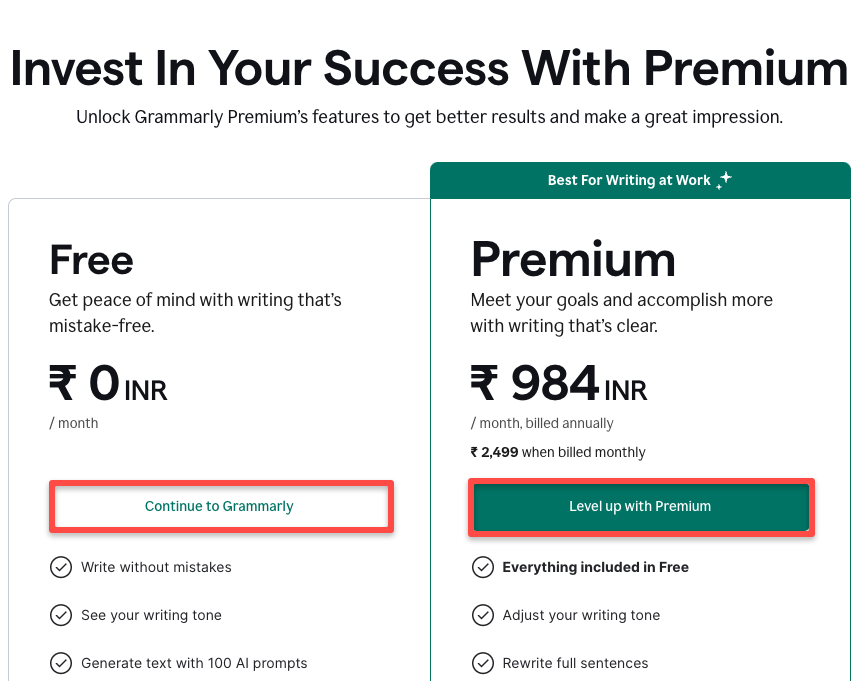The height and width of the screenshot is (681, 859).
Task: Click the "/ month, billed annually" label
Action: (x=544, y=423)
